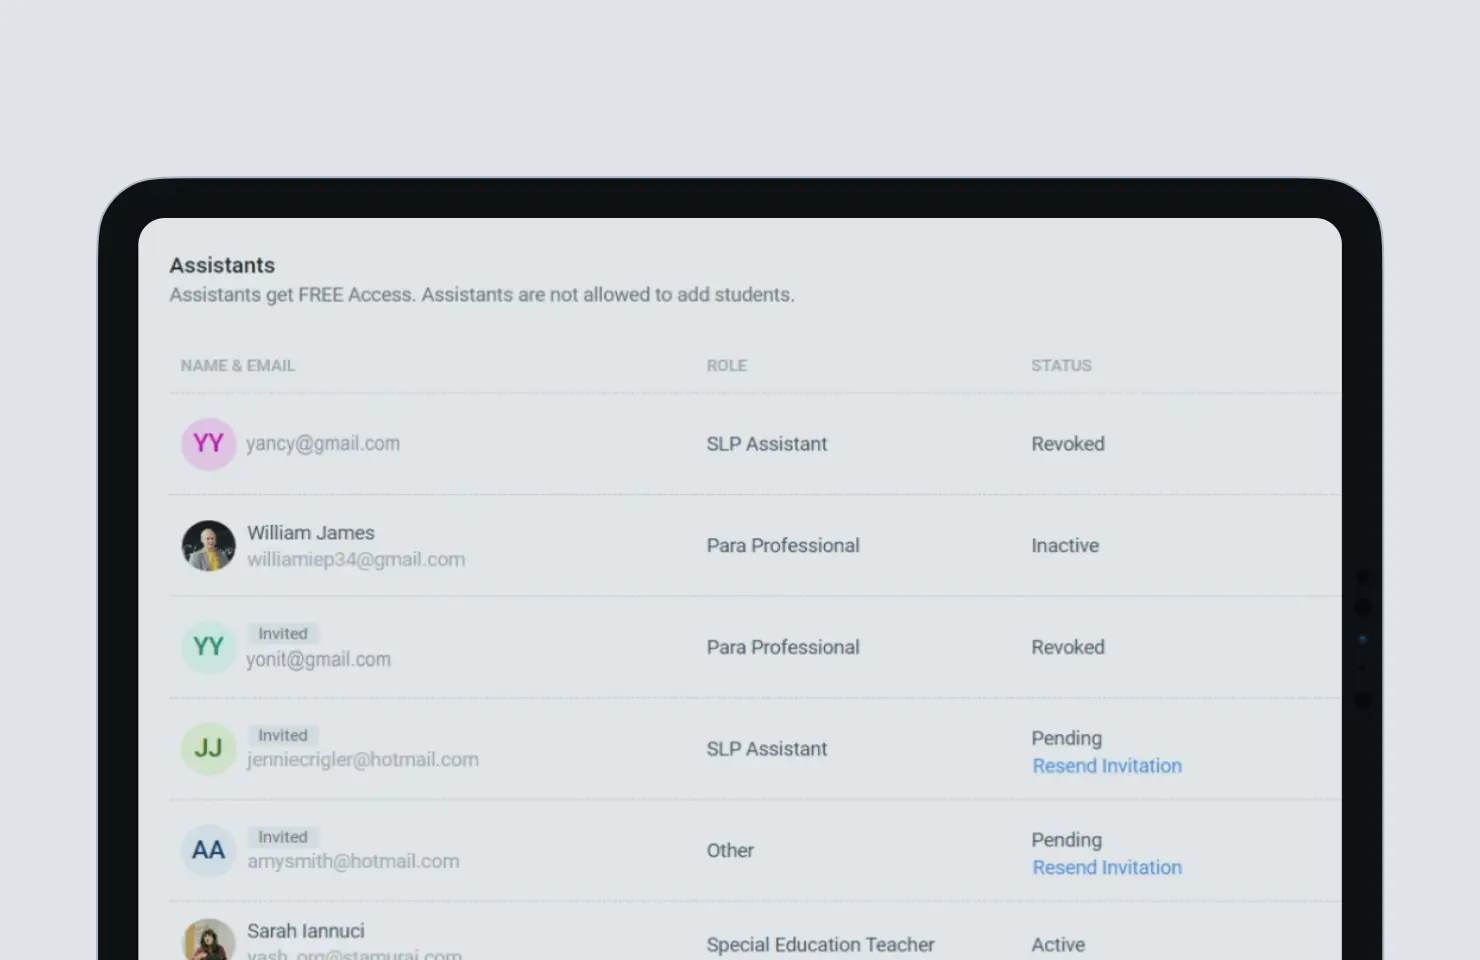Click jenniecrigler@hotmail.com email address
1480x960 pixels.
pyautogui.click(x=363, y=760)
